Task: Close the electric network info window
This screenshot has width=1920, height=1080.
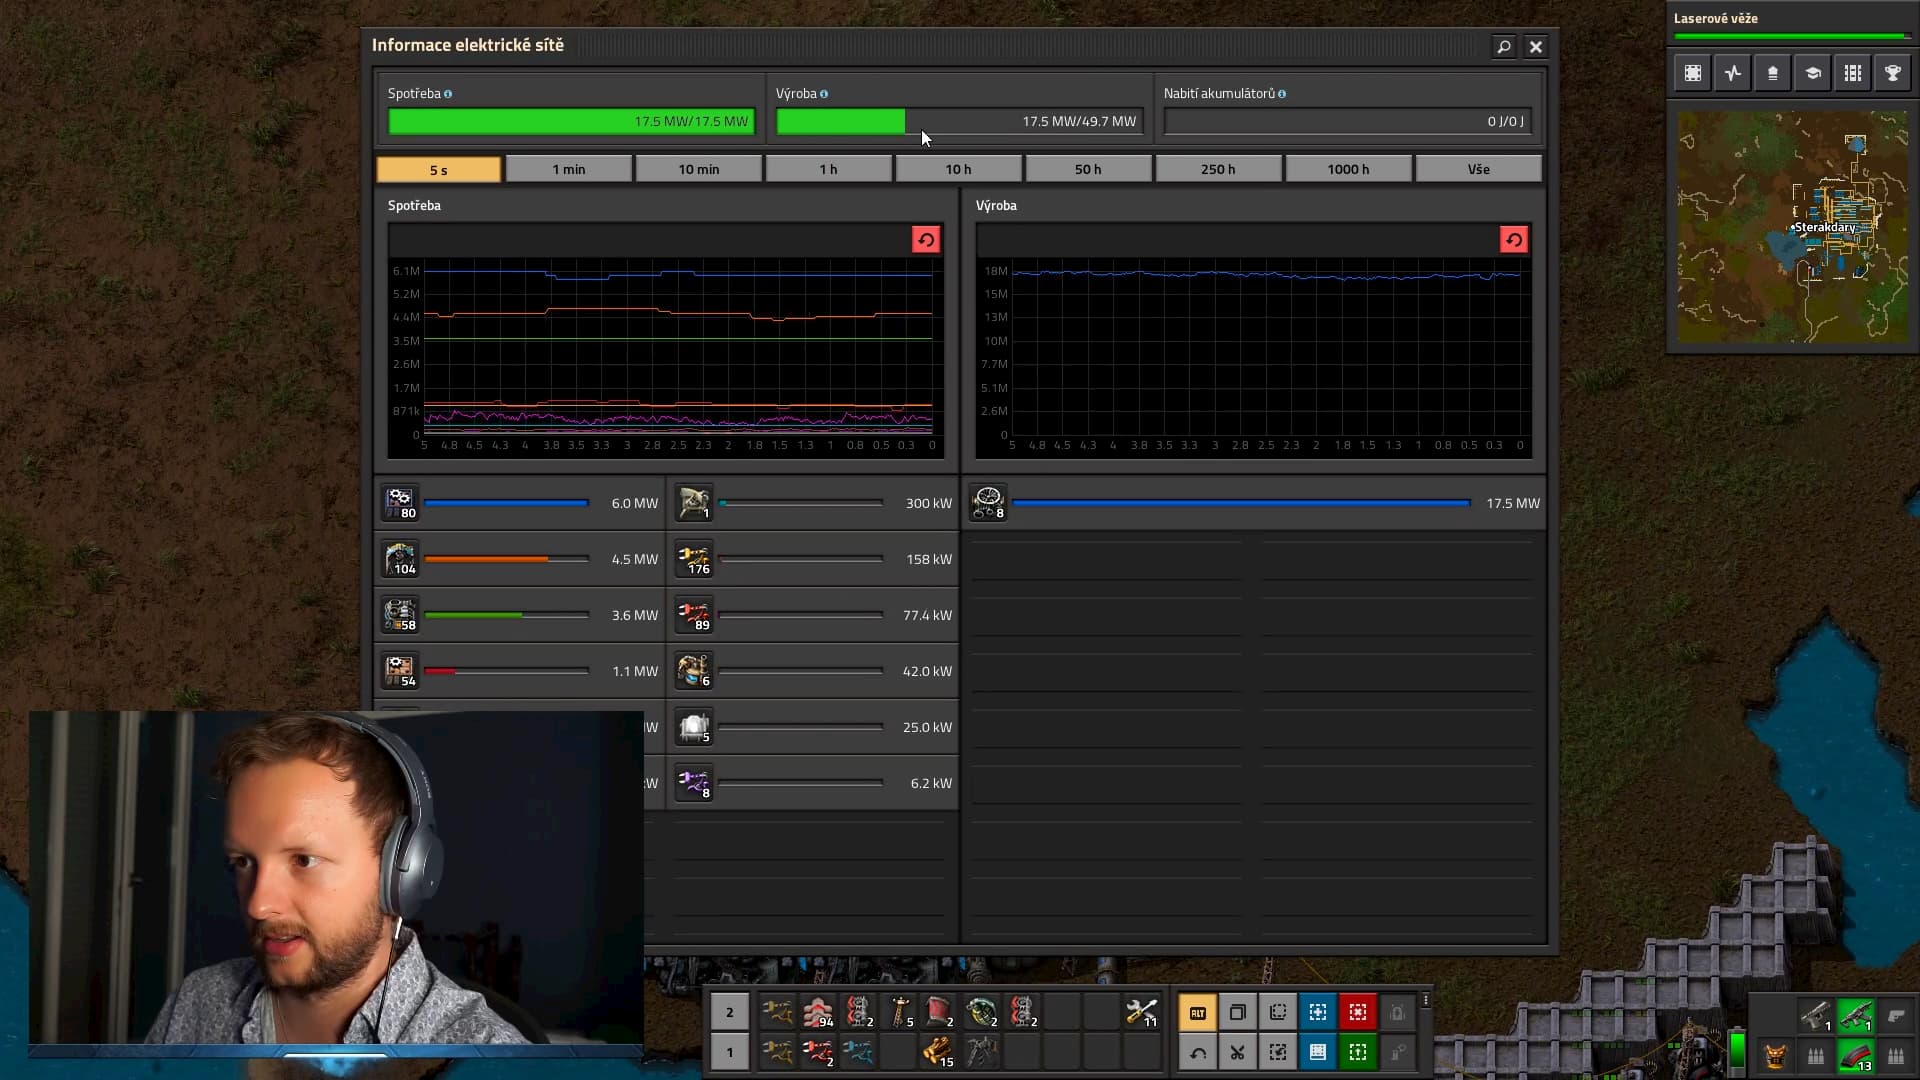Action: click(x=1536, y=46)
